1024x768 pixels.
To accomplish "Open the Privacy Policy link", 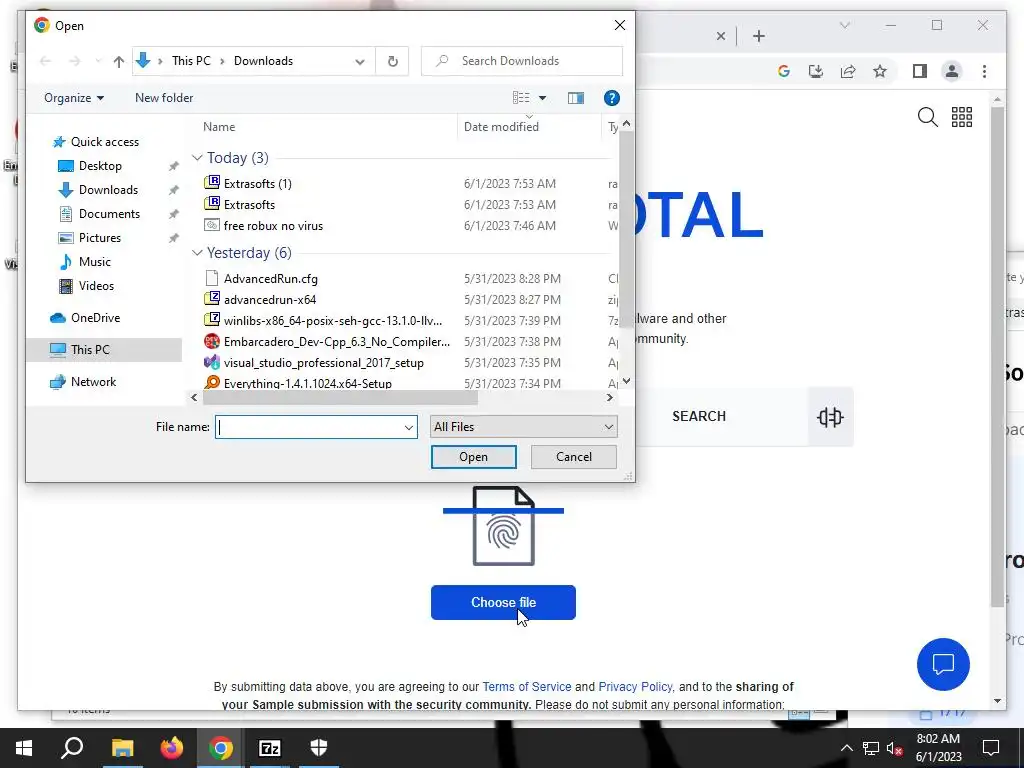I will (635, 687).
